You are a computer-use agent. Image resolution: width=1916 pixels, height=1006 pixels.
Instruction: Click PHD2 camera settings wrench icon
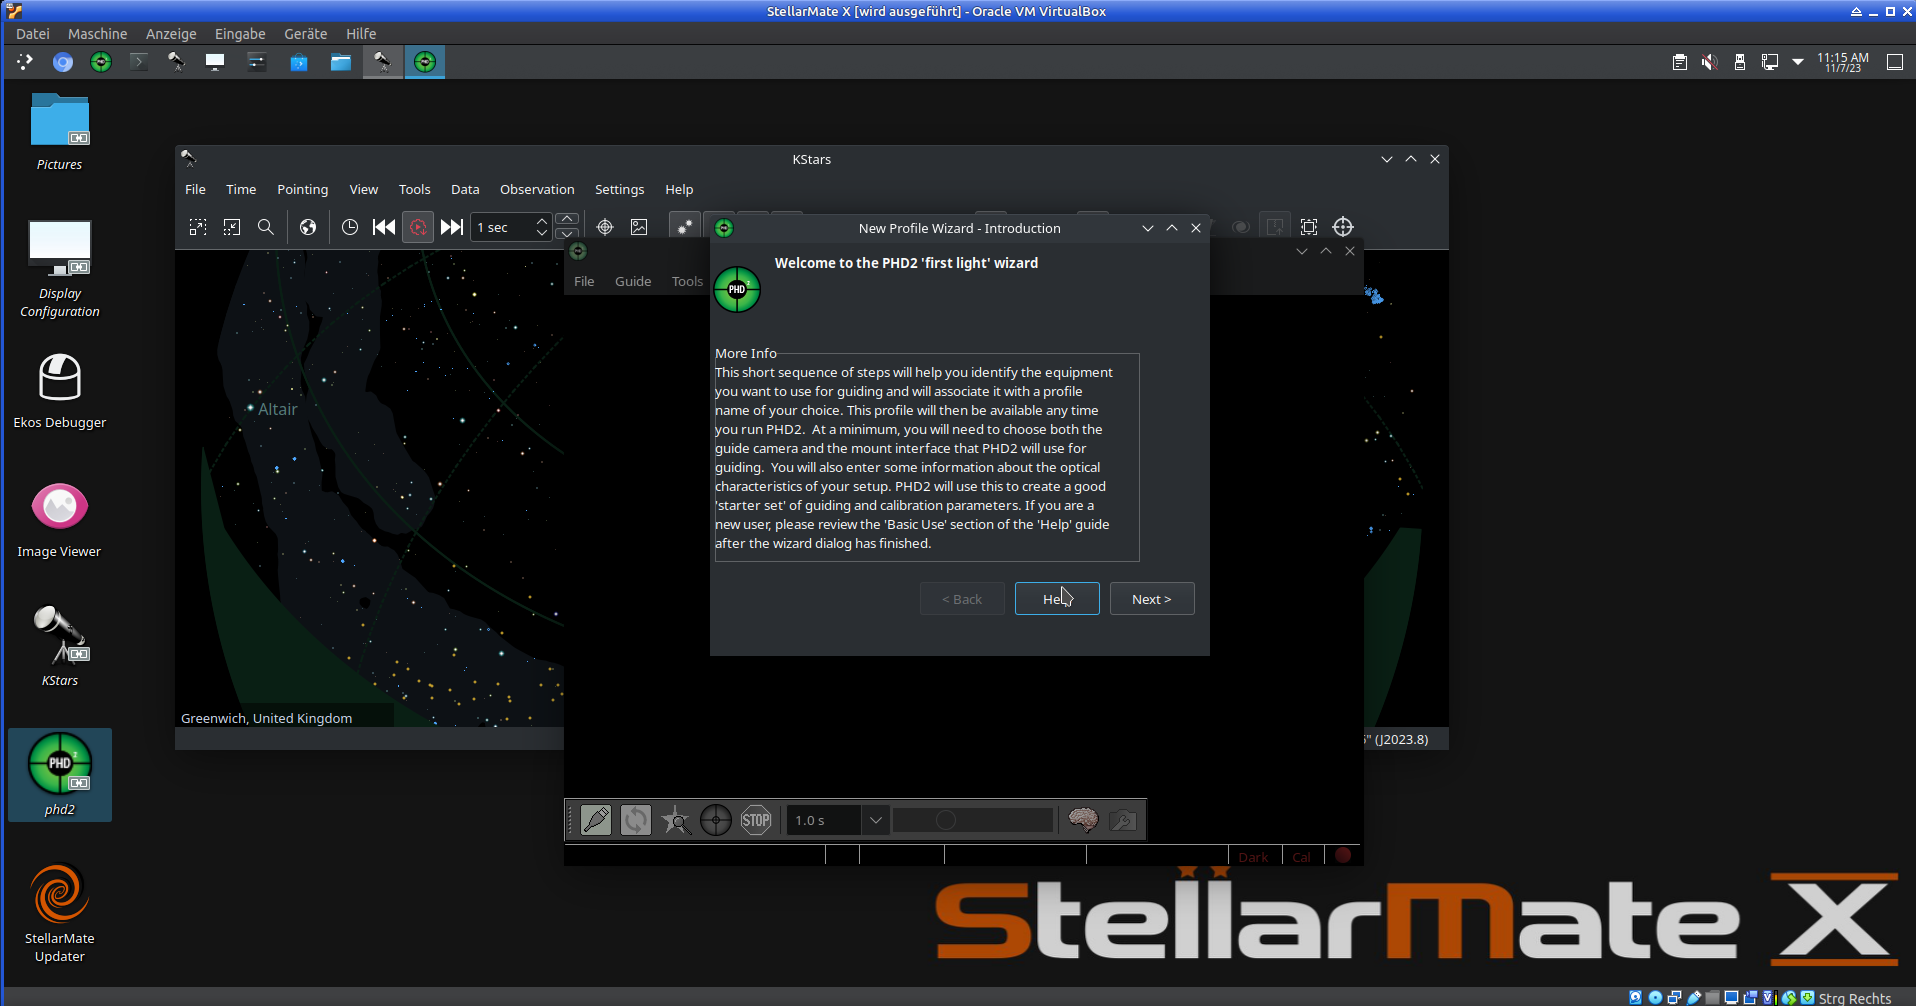[1123, 820]
